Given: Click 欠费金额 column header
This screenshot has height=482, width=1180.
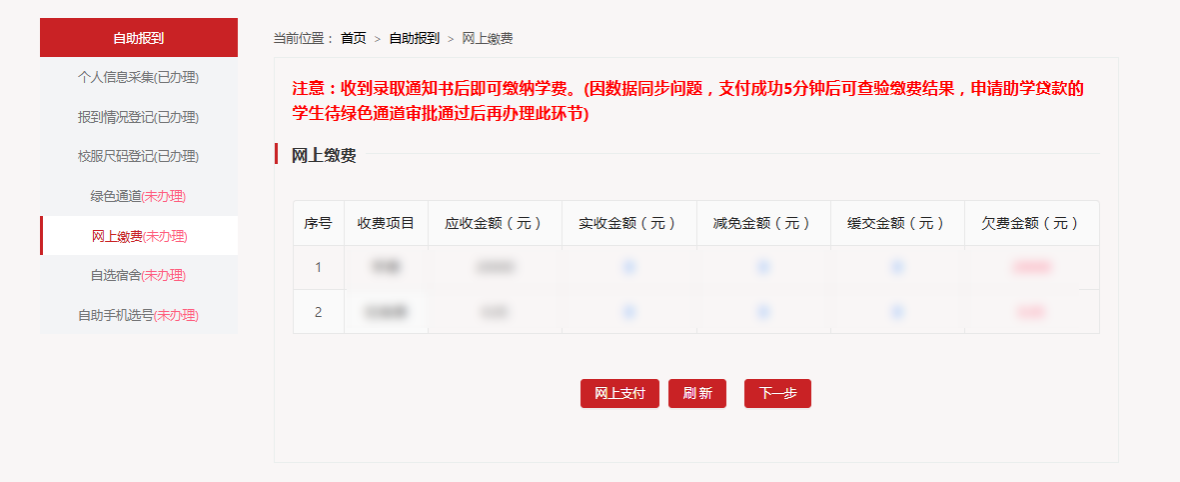Looking at the screenshot, I should point(1032,223).
